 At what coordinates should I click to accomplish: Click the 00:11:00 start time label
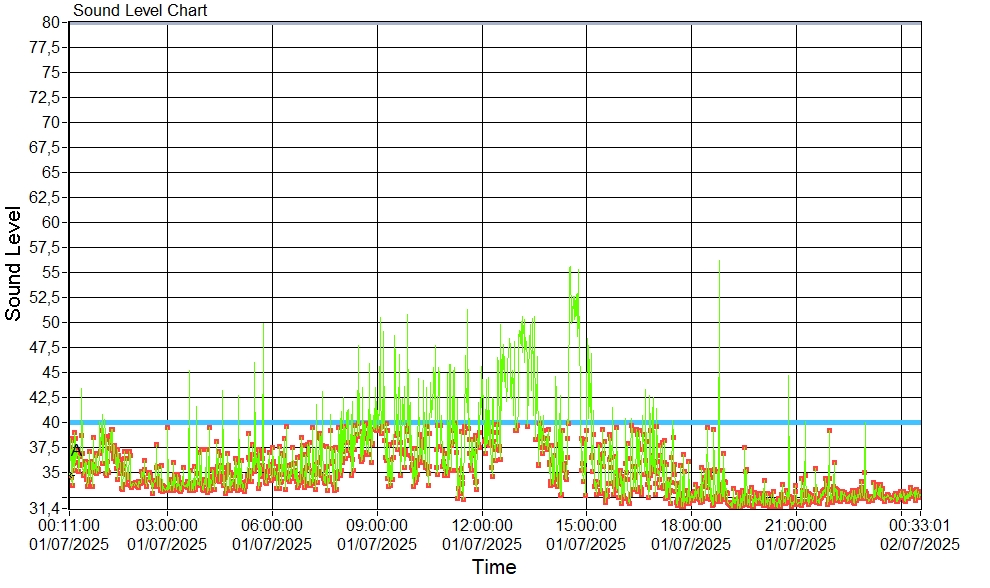click(x=68, y=524)
